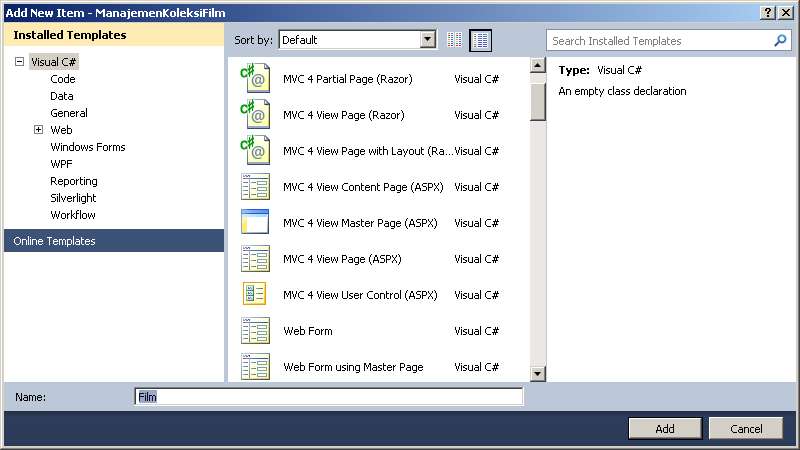Image resolution: width=800 pixels, height=450 pixels.
Task: Select MVC 4 View User Control icon
Action: point(255,295)
